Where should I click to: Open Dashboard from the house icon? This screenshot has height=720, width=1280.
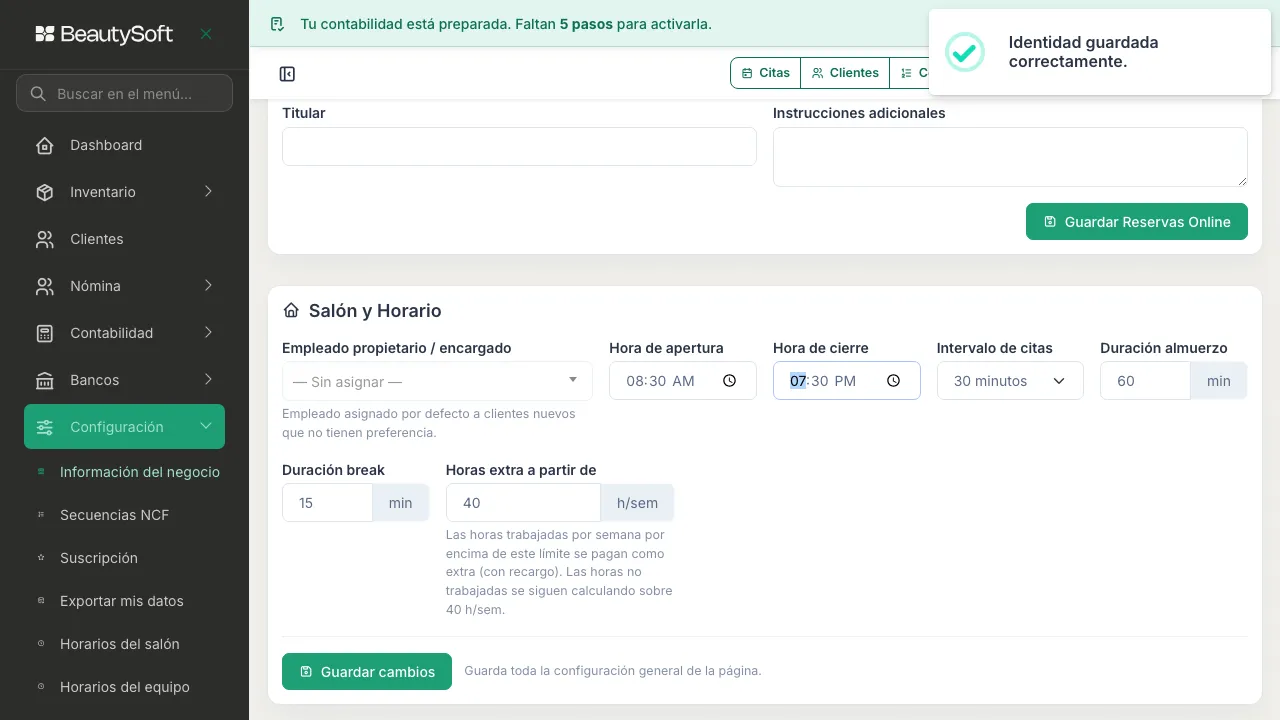pos(45,145)
